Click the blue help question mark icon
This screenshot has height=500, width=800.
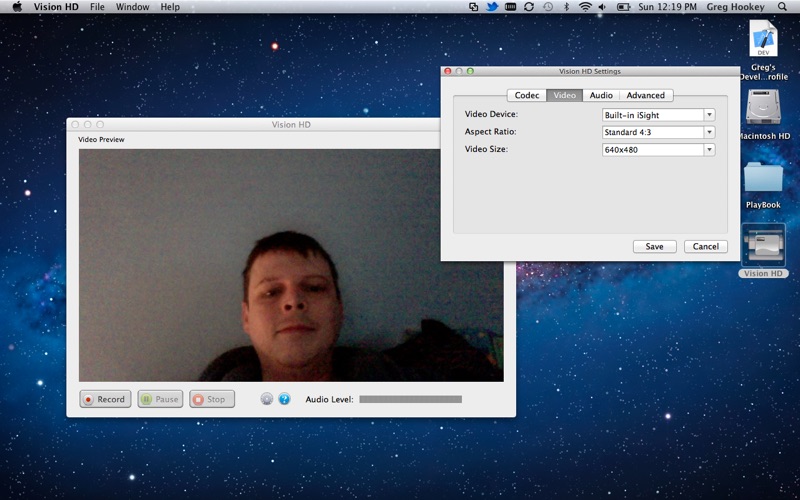[x=284, y=399]
